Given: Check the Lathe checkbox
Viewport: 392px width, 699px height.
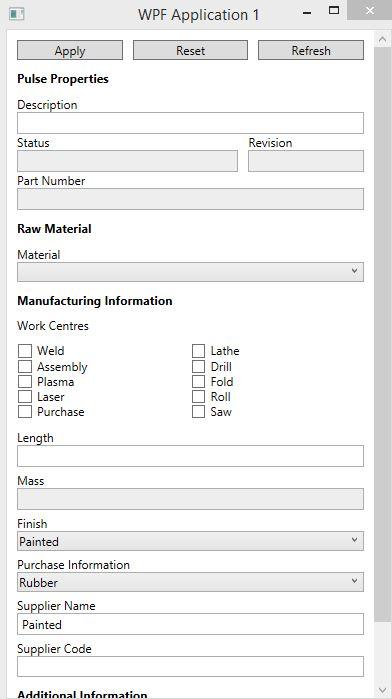Looking at the screenshot, I should point(198,351).
